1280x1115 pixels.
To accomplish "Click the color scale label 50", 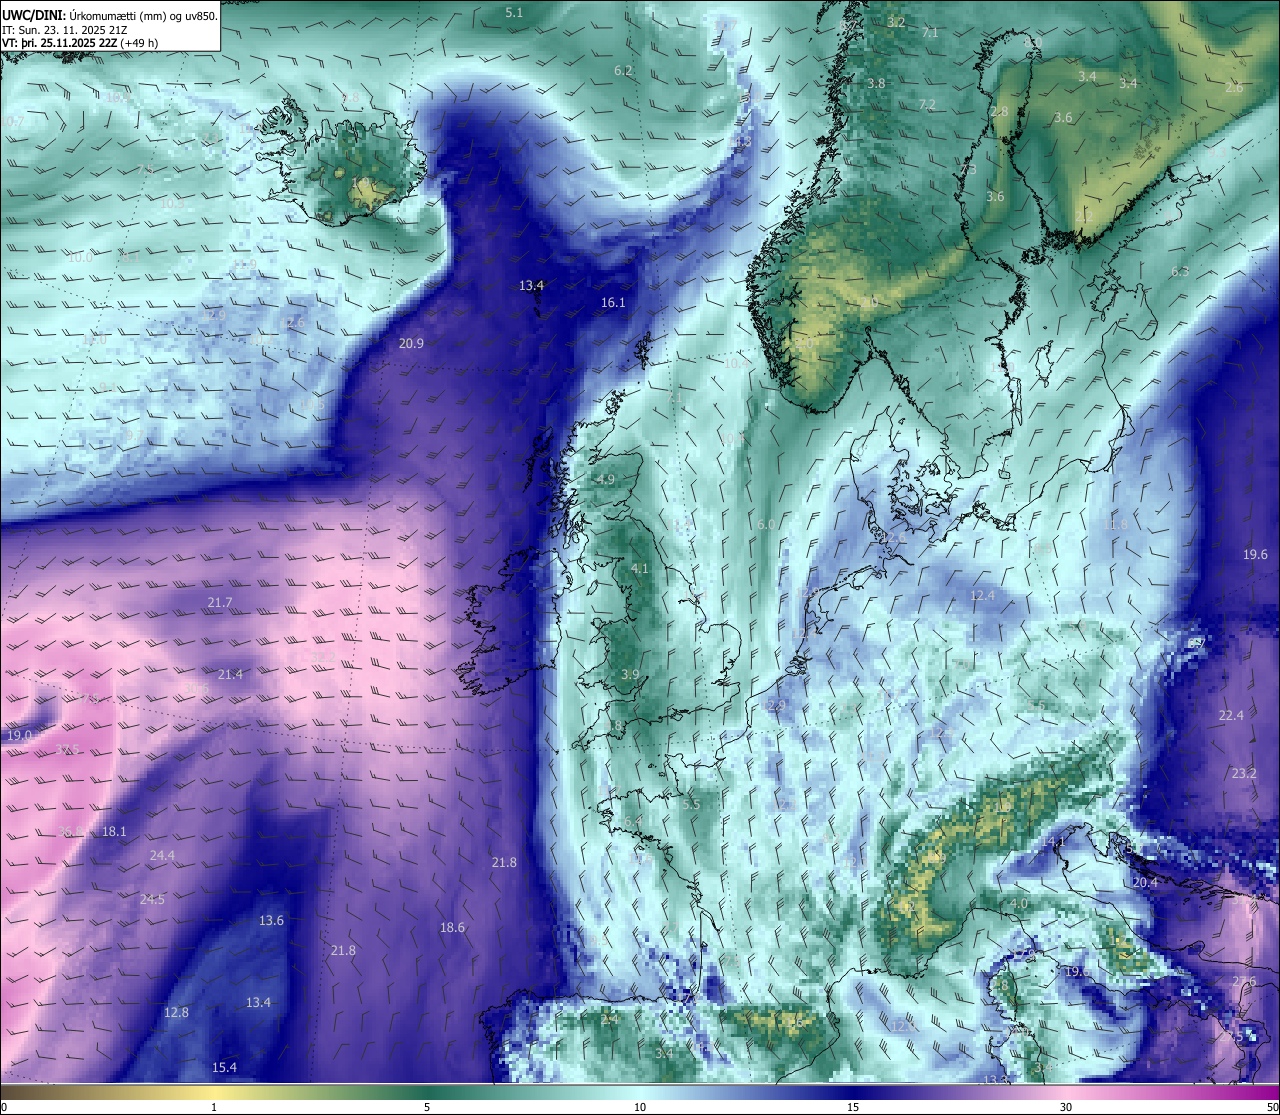I will (x=1272, y=1107).
